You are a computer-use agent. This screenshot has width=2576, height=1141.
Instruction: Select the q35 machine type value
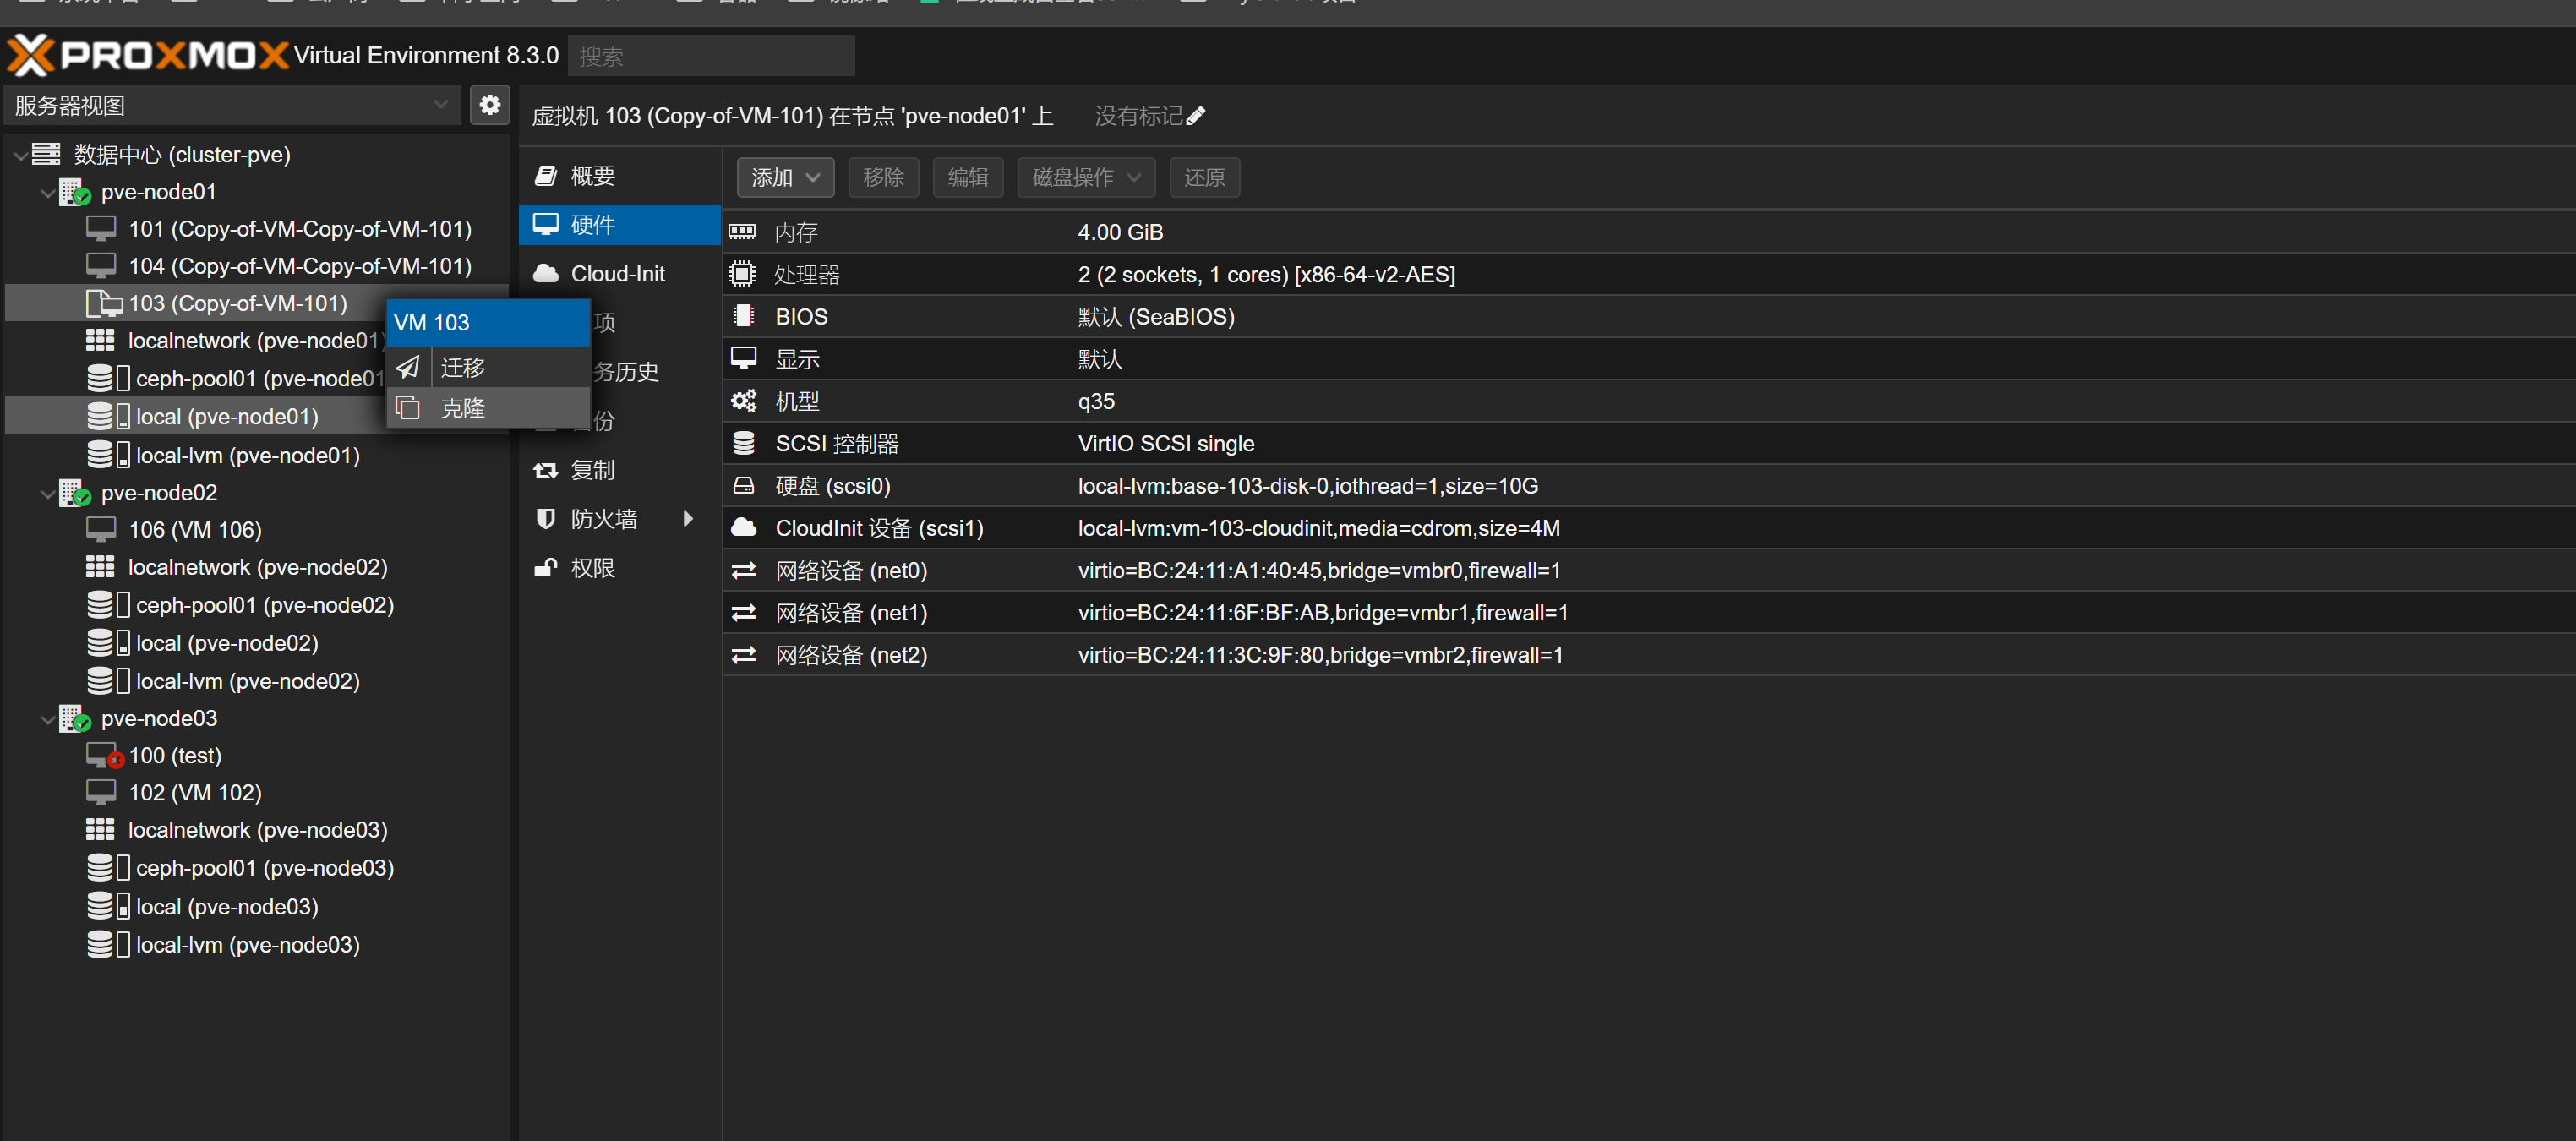(x=1096, y=402)
